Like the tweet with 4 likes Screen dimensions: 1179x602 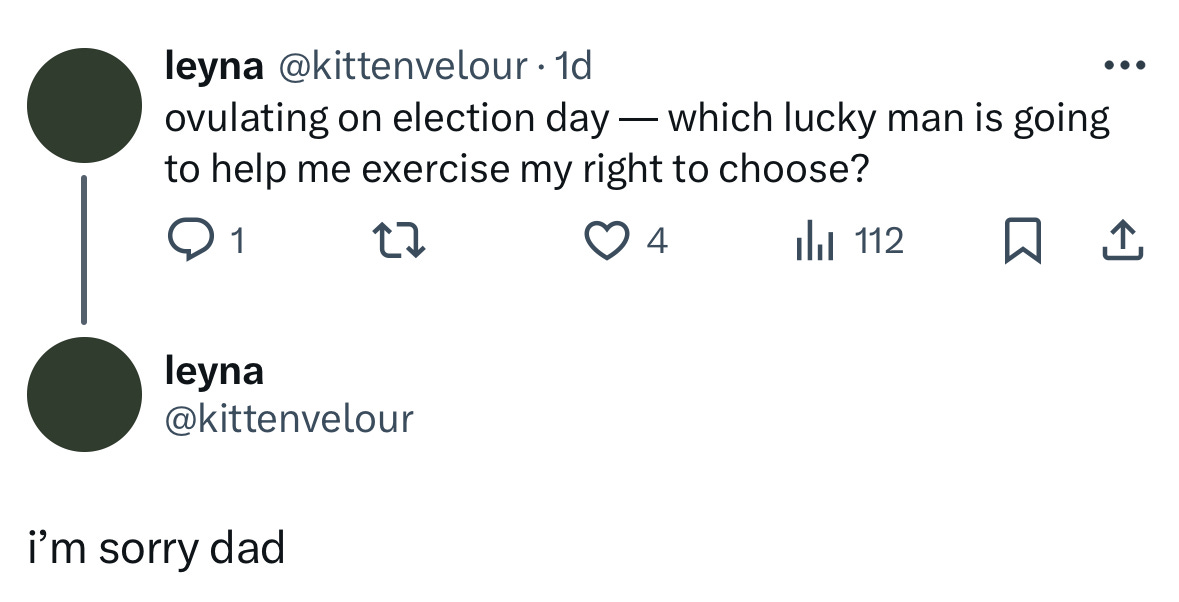pyautogui.click(x=603, y=241)
